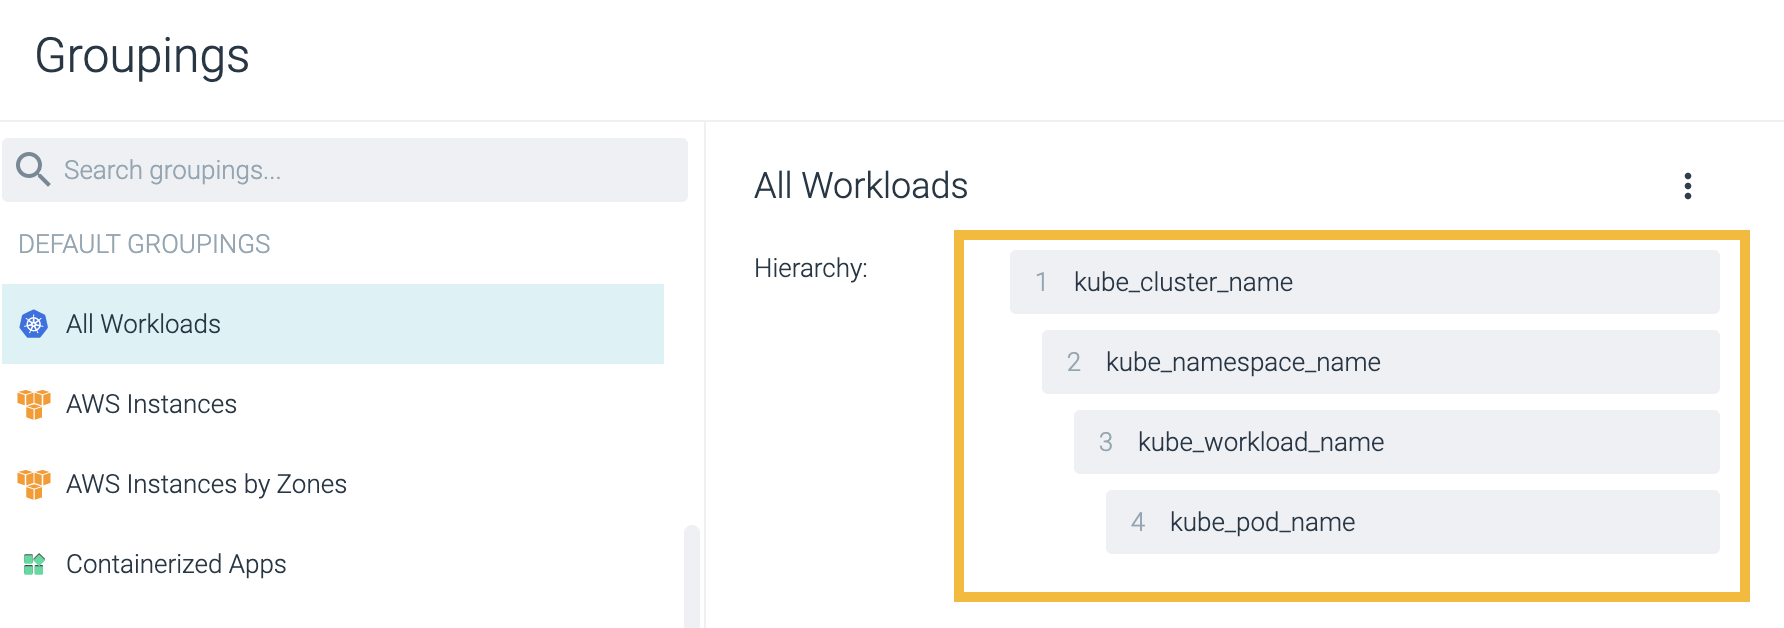This screenshot has width=1784, height=628.
Task: Click the DEFAULT GROUPINGS section header
Action: pyautogui.click(x=144, y=244)
